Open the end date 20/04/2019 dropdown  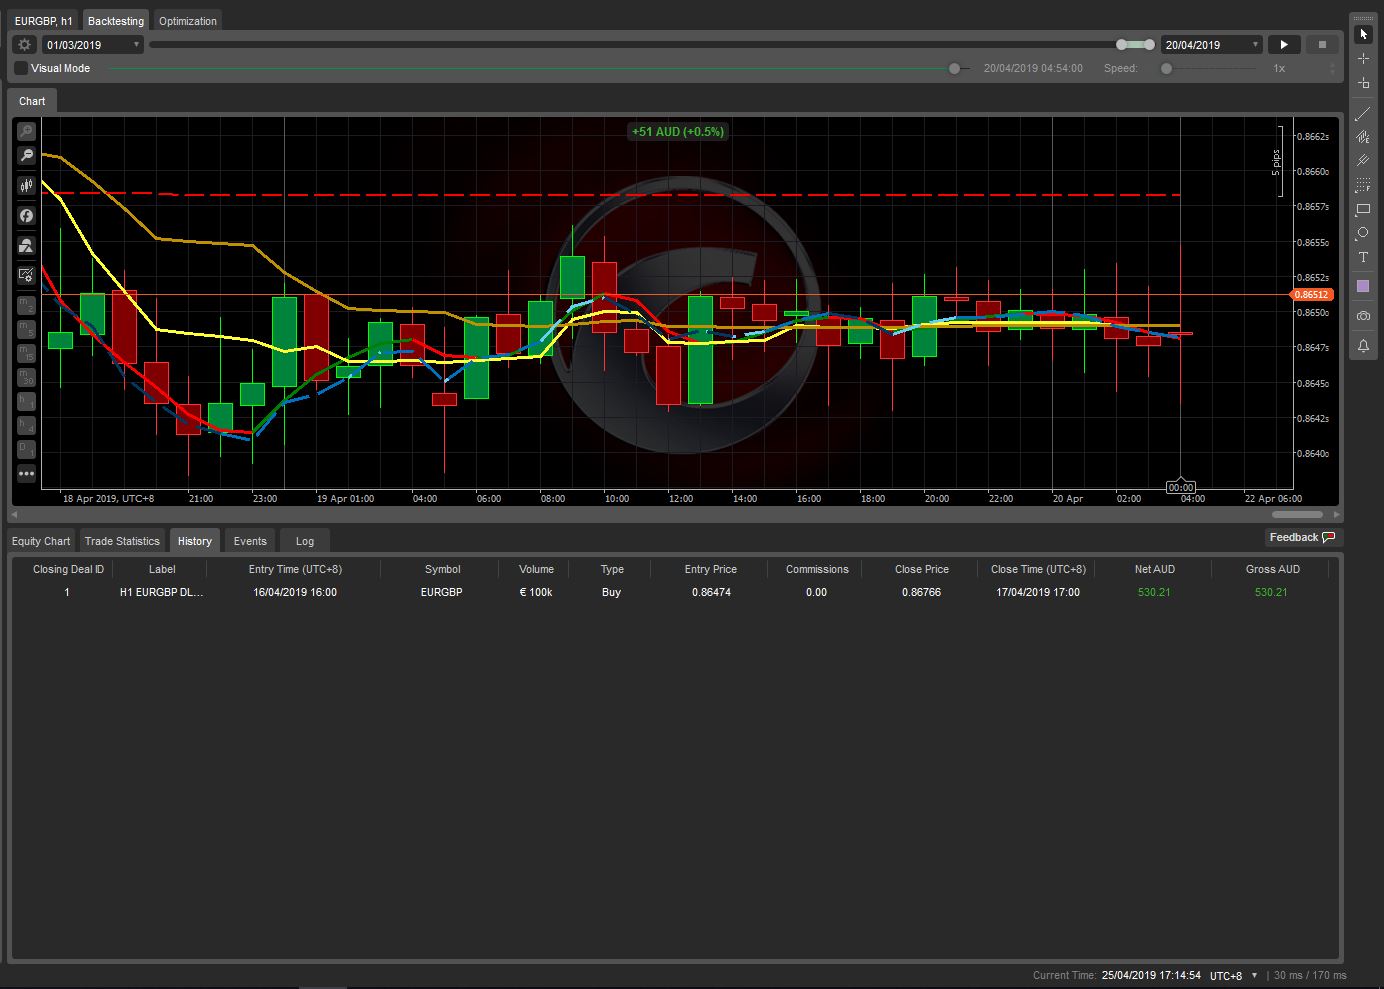1212,45
